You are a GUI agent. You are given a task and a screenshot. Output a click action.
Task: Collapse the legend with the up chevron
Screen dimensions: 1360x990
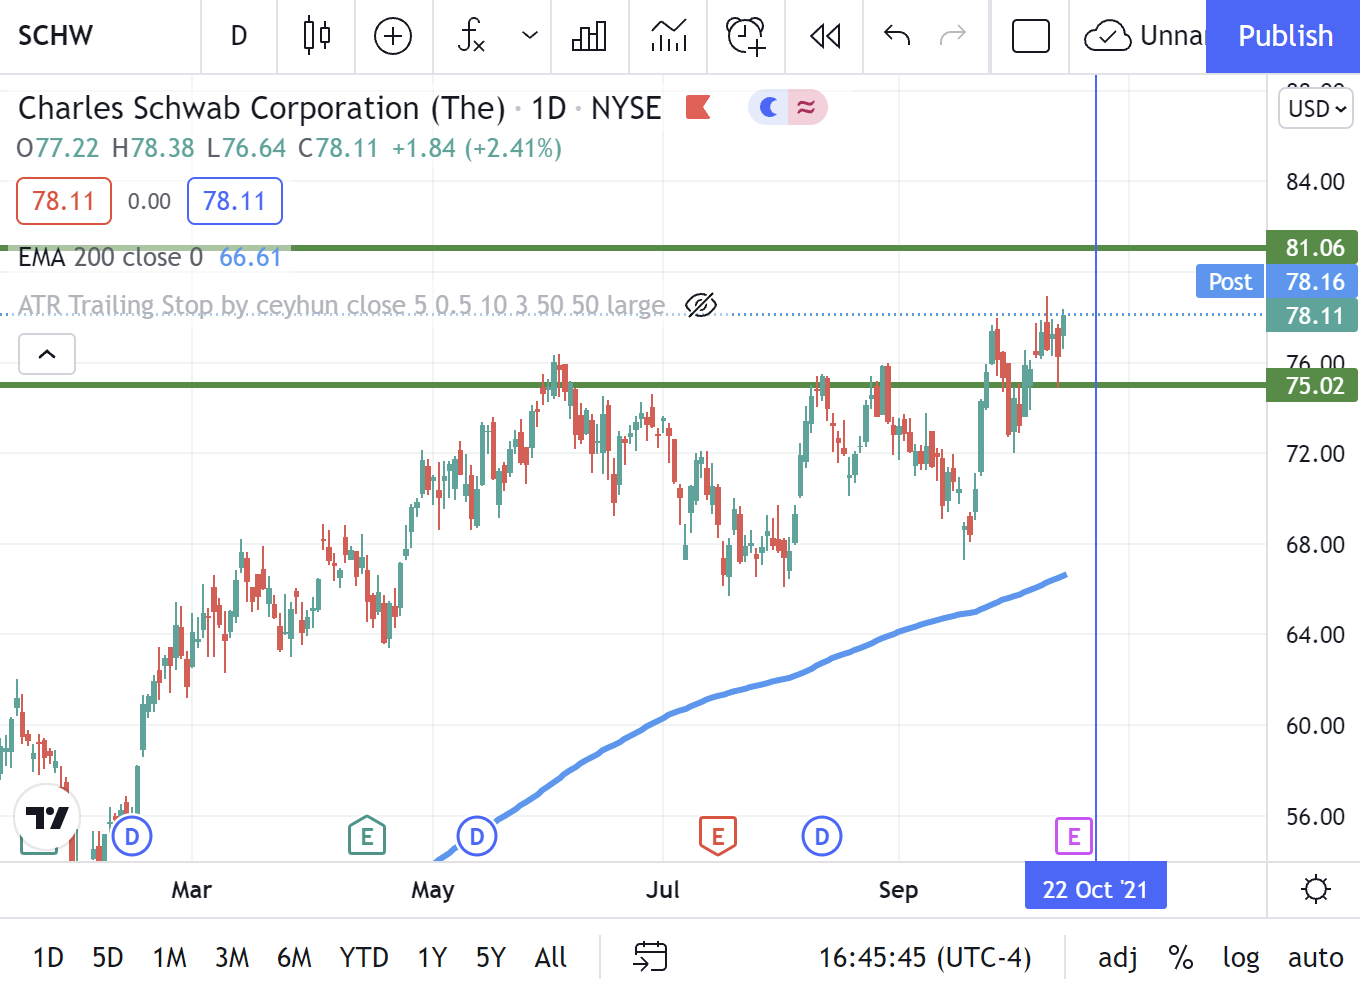click(46, 353)
